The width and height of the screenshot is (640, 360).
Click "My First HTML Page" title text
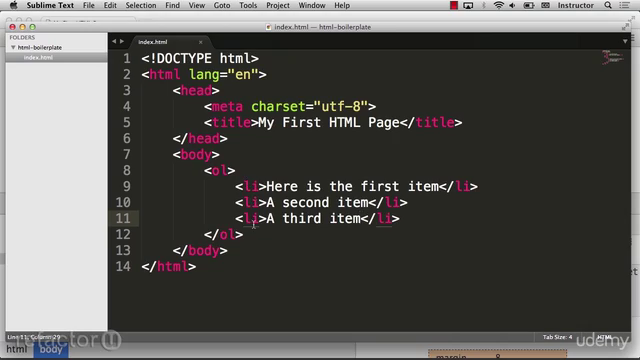click(x=329, y=122)
